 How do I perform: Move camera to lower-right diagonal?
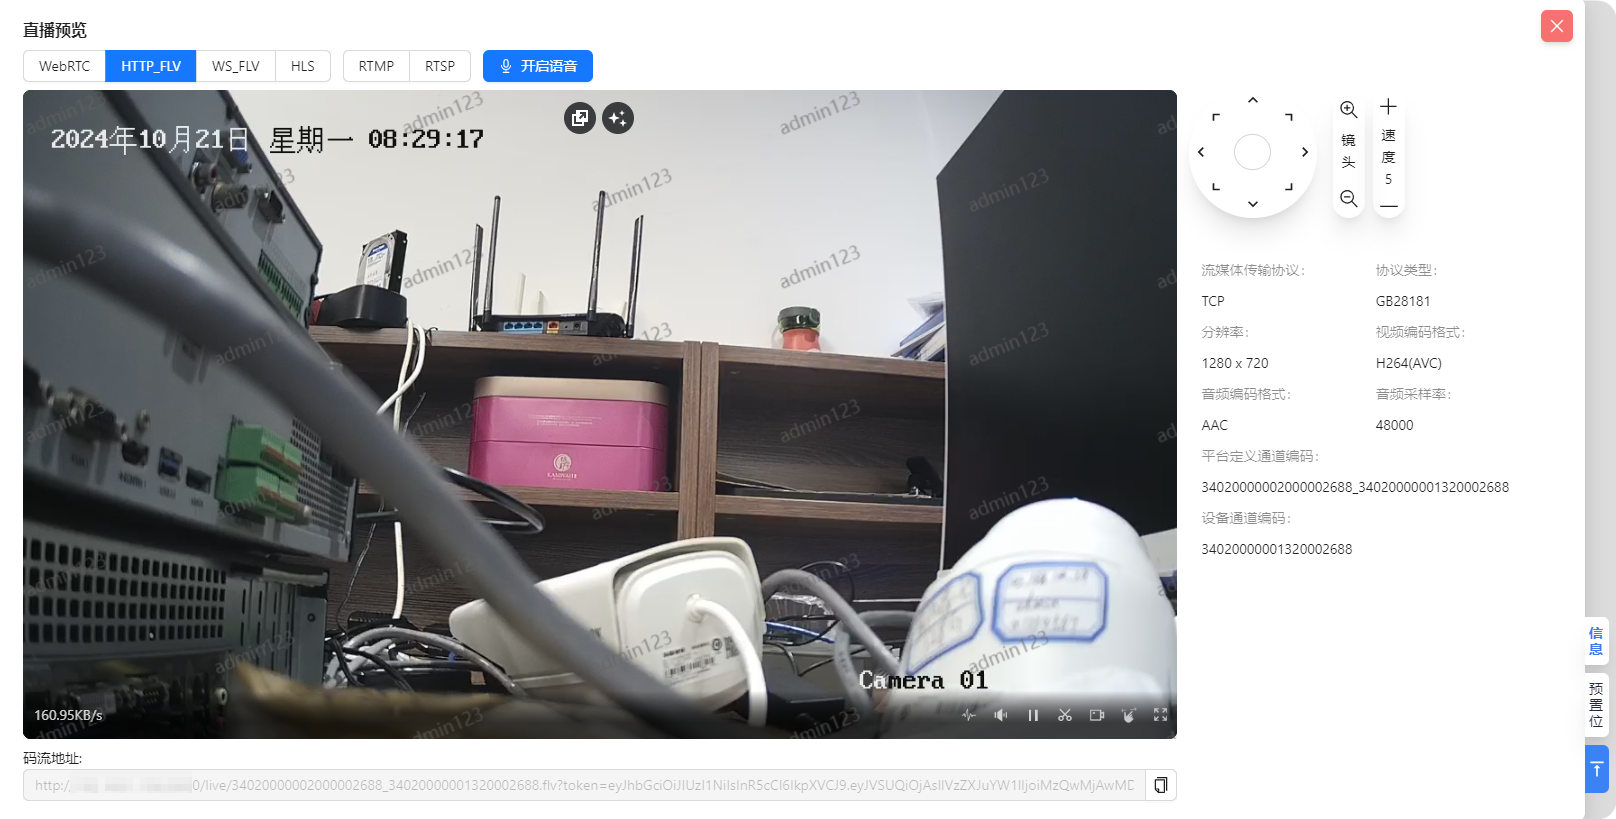1289,187
